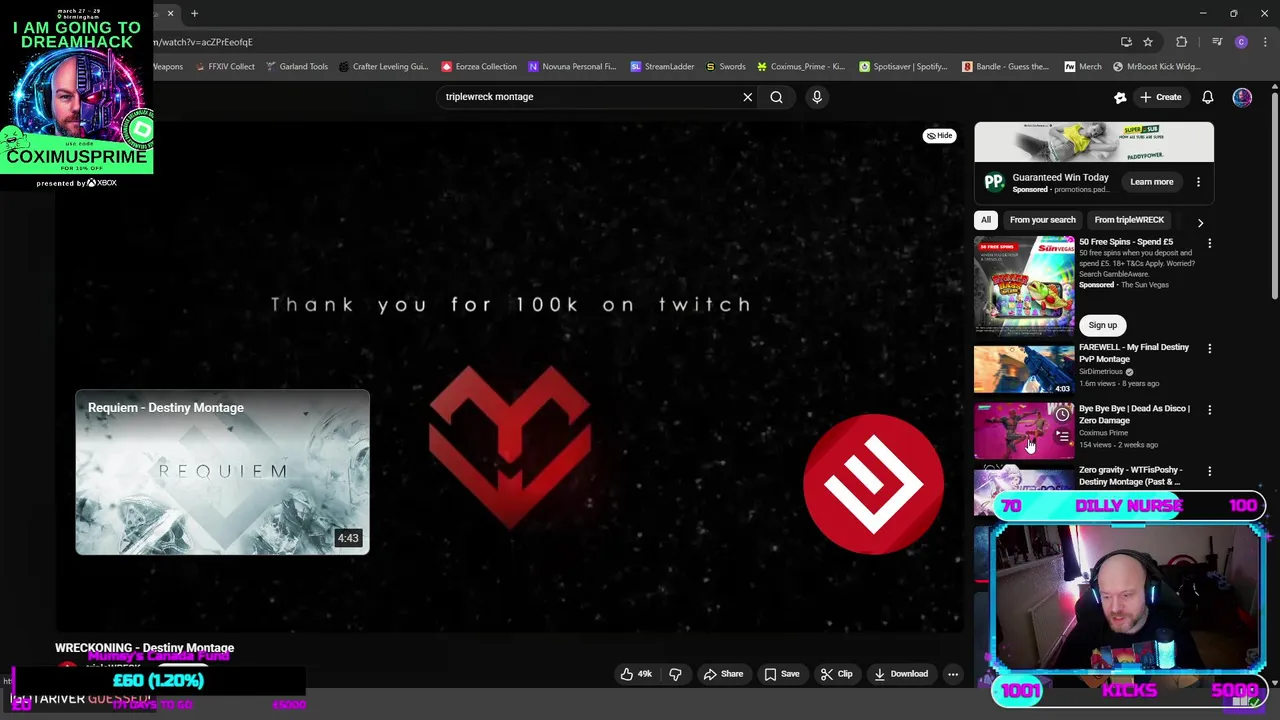
Task: Open the Garland Tools bookmark
Action: point(297,67)
